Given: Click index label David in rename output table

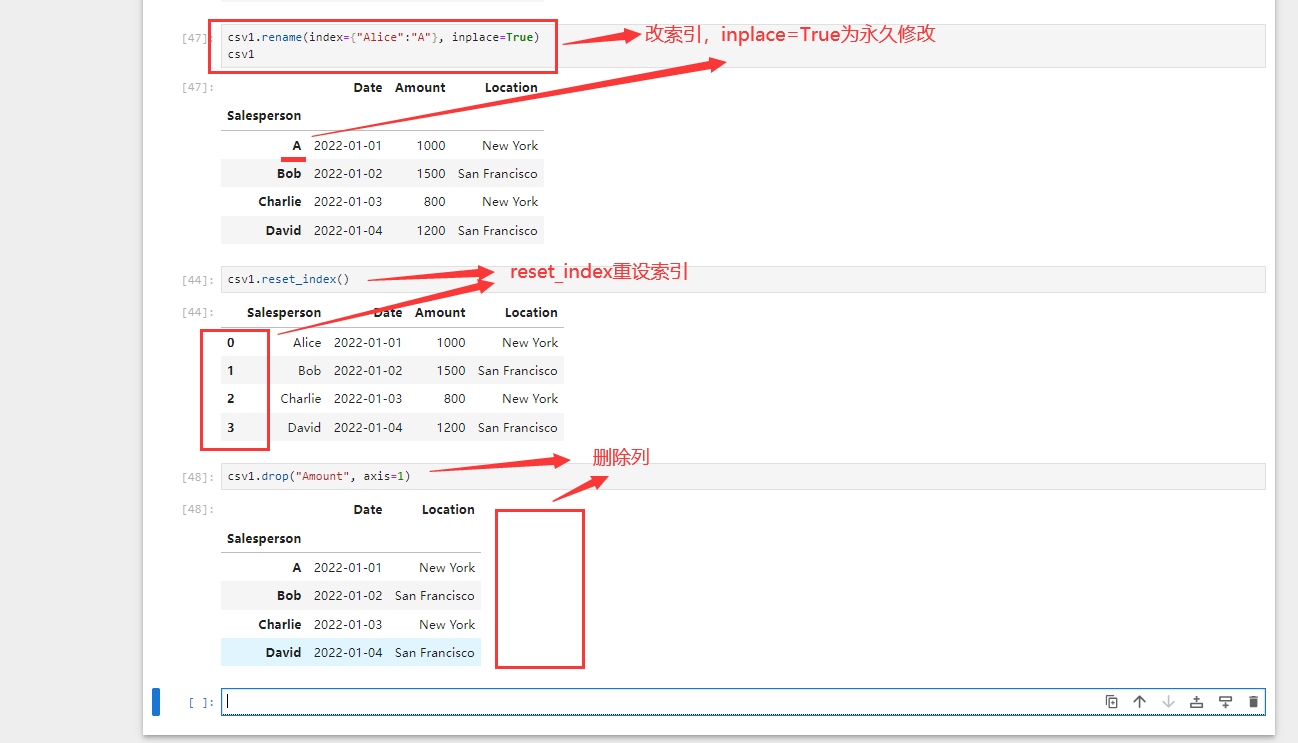Looking at the screenshot, I should [x=283, y=230].
